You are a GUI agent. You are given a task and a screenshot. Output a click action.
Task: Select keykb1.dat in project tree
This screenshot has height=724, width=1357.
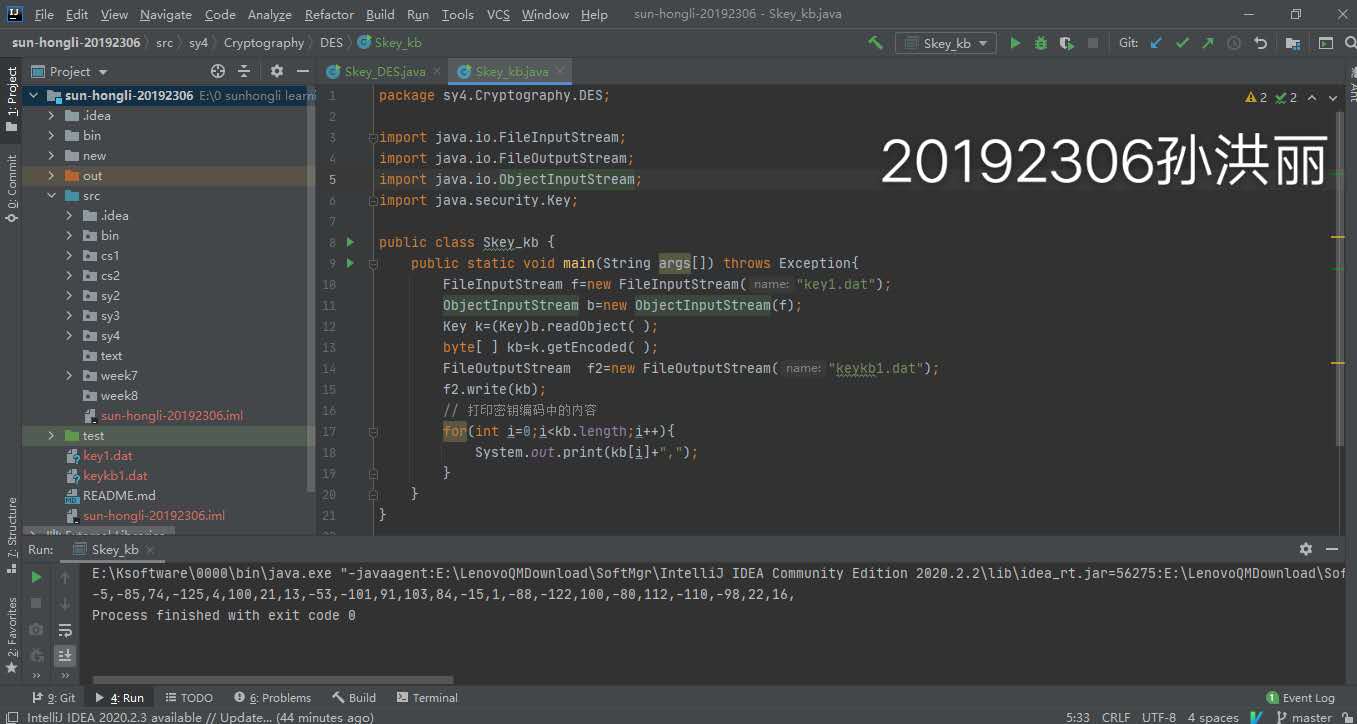point(115,476)
